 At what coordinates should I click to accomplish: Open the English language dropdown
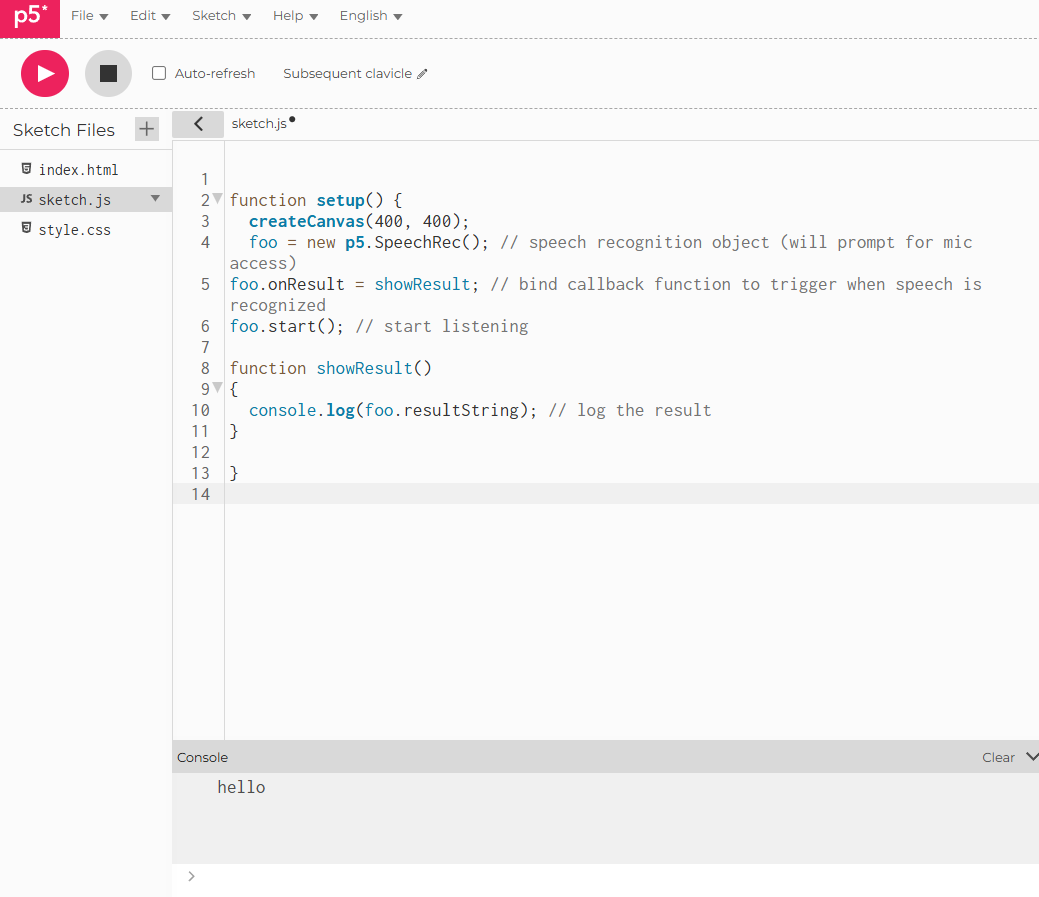[370, 16]
